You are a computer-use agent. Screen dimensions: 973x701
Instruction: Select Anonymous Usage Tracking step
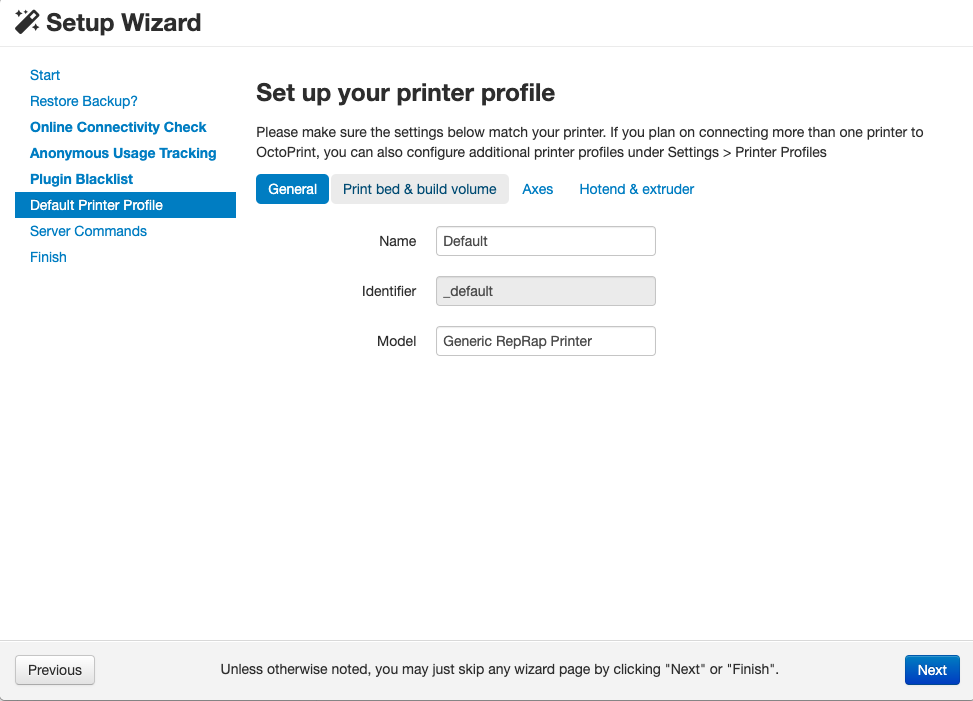tap(123, 153)
